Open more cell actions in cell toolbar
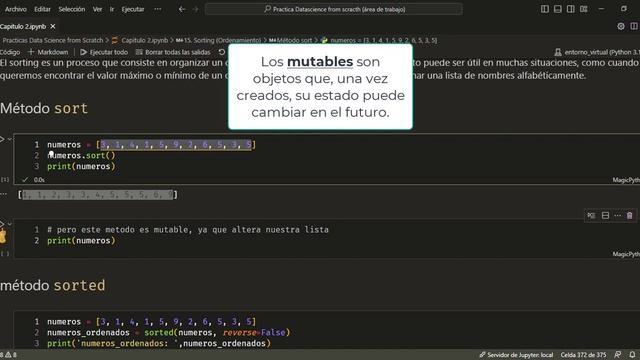640x360 pixels. click(618, 216)
